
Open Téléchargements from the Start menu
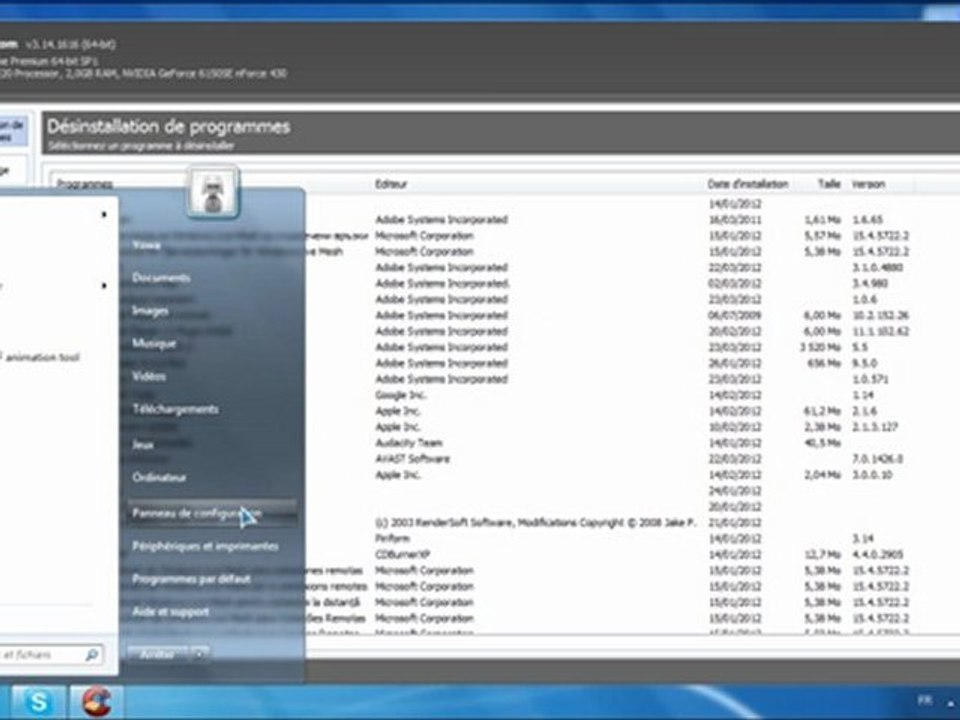[x=175, y=409]
